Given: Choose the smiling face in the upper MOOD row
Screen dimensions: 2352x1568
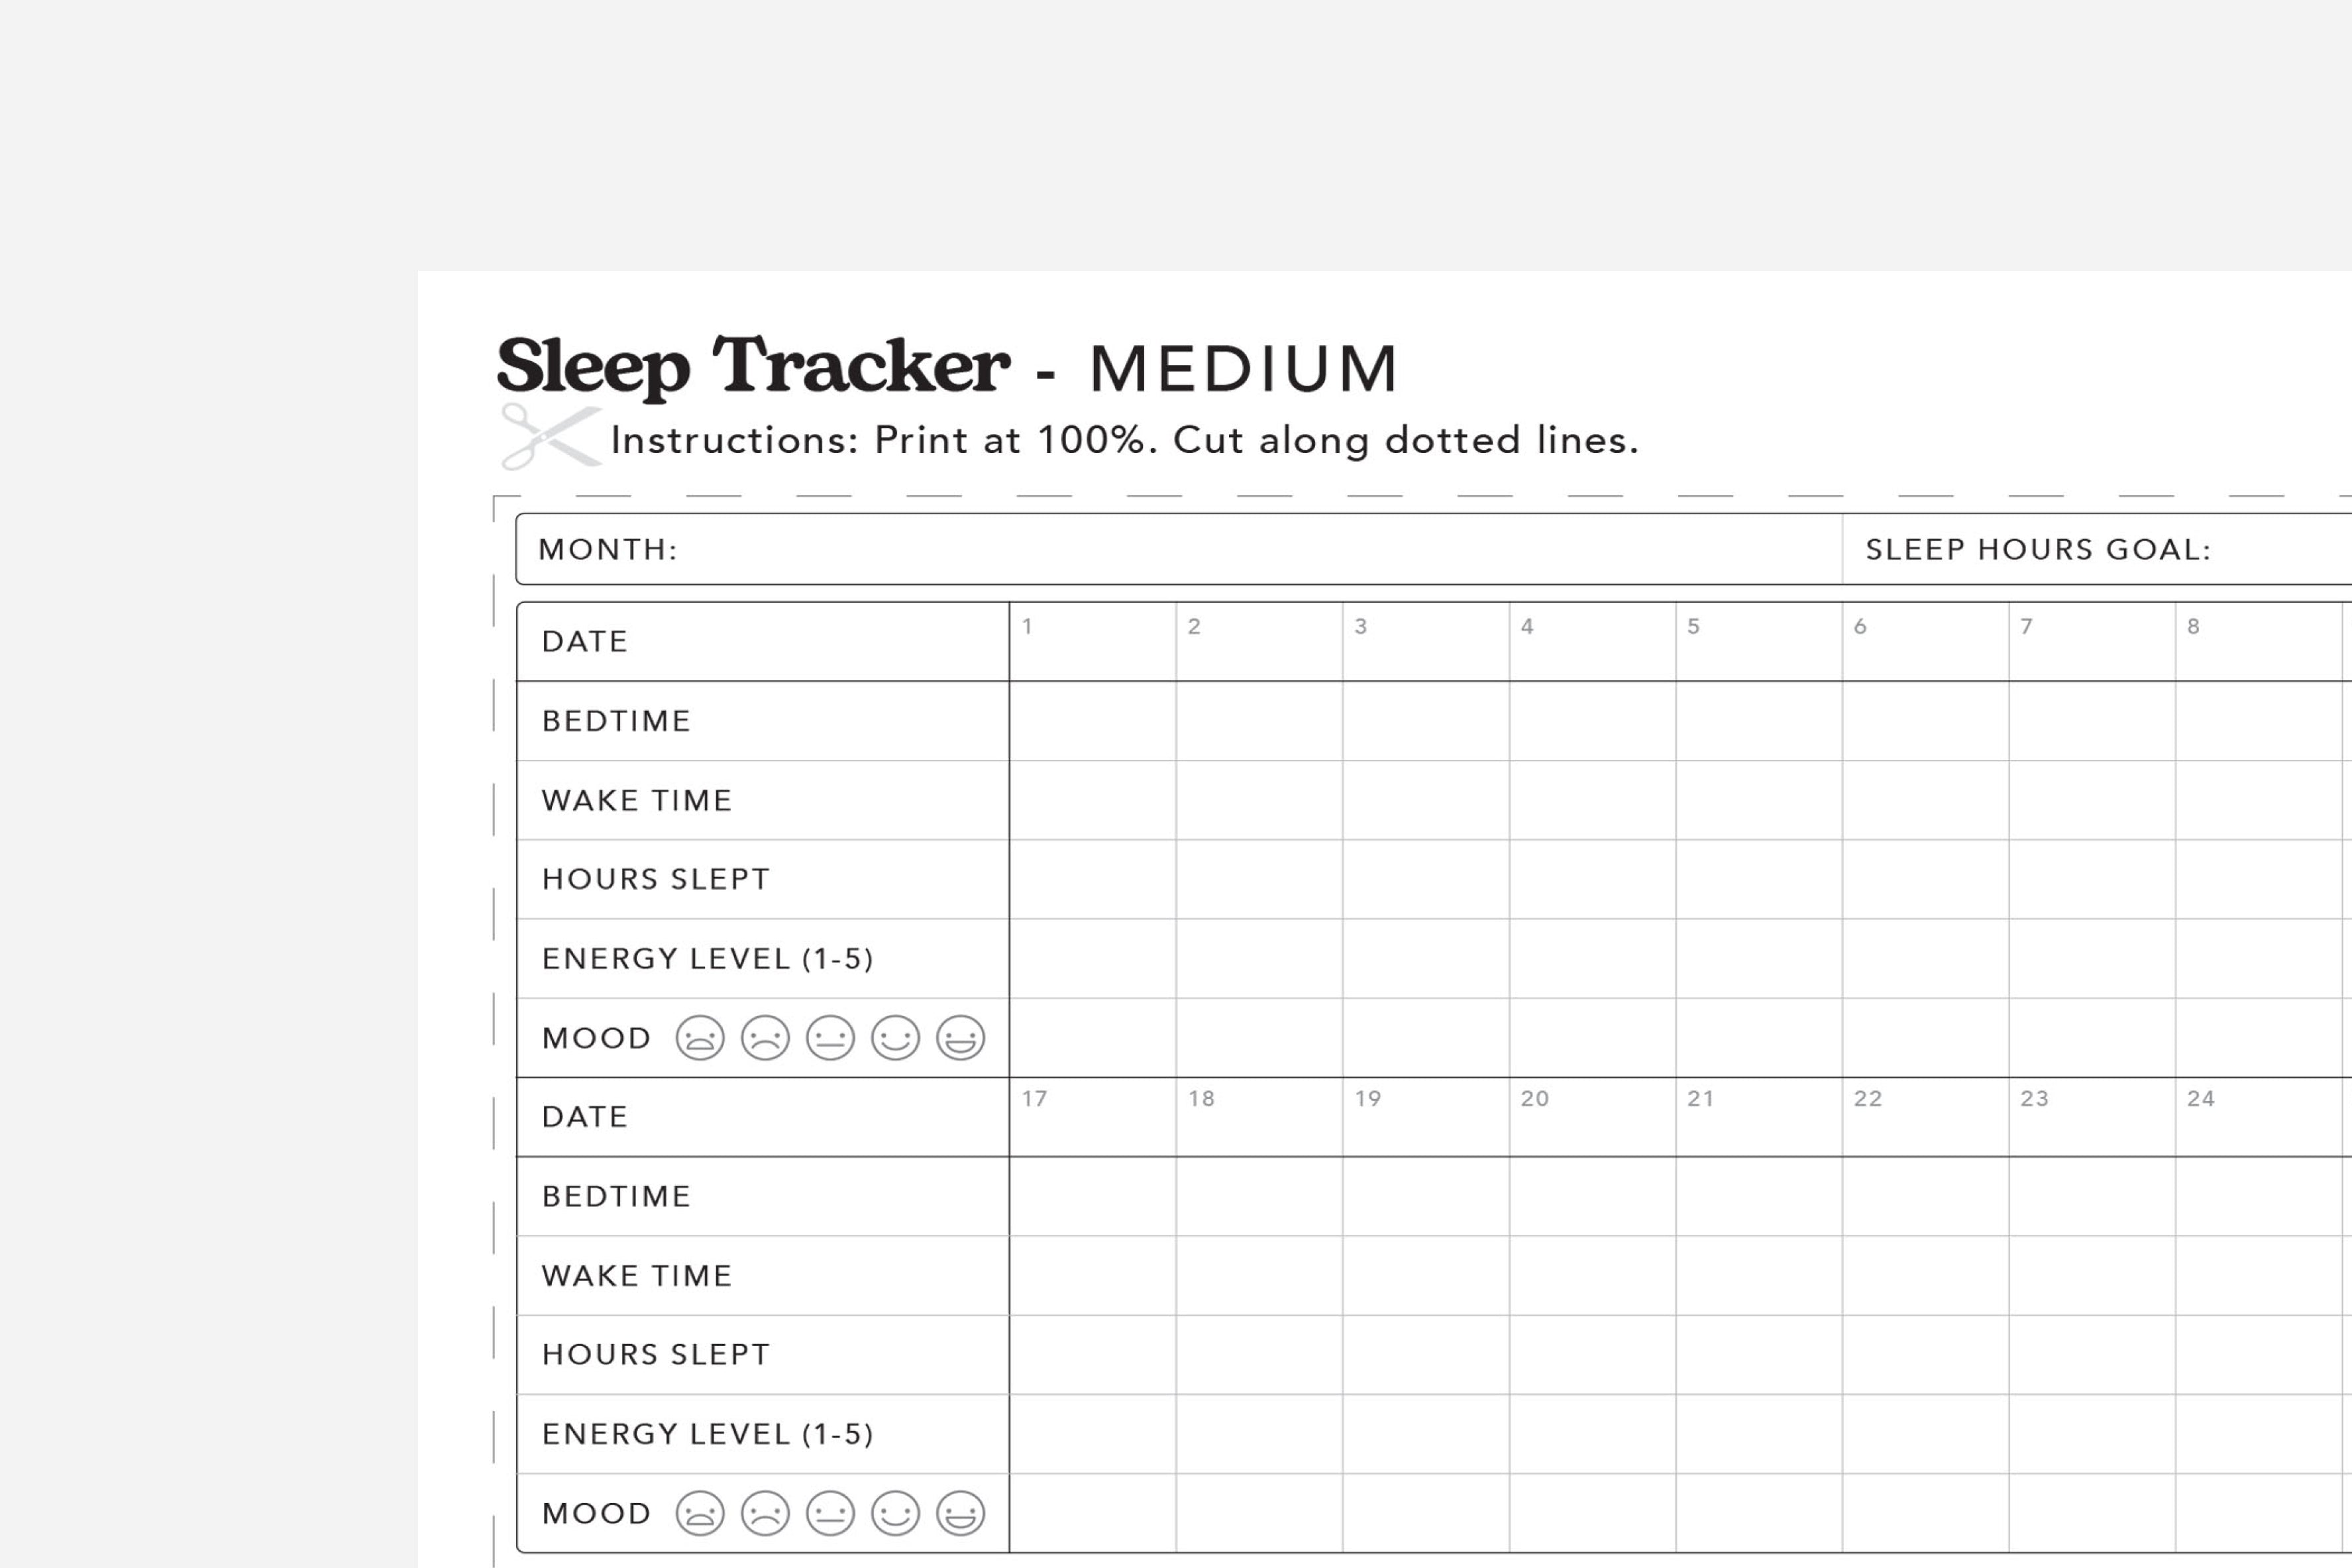Looking at the screenshot, I should (895, 1037).
